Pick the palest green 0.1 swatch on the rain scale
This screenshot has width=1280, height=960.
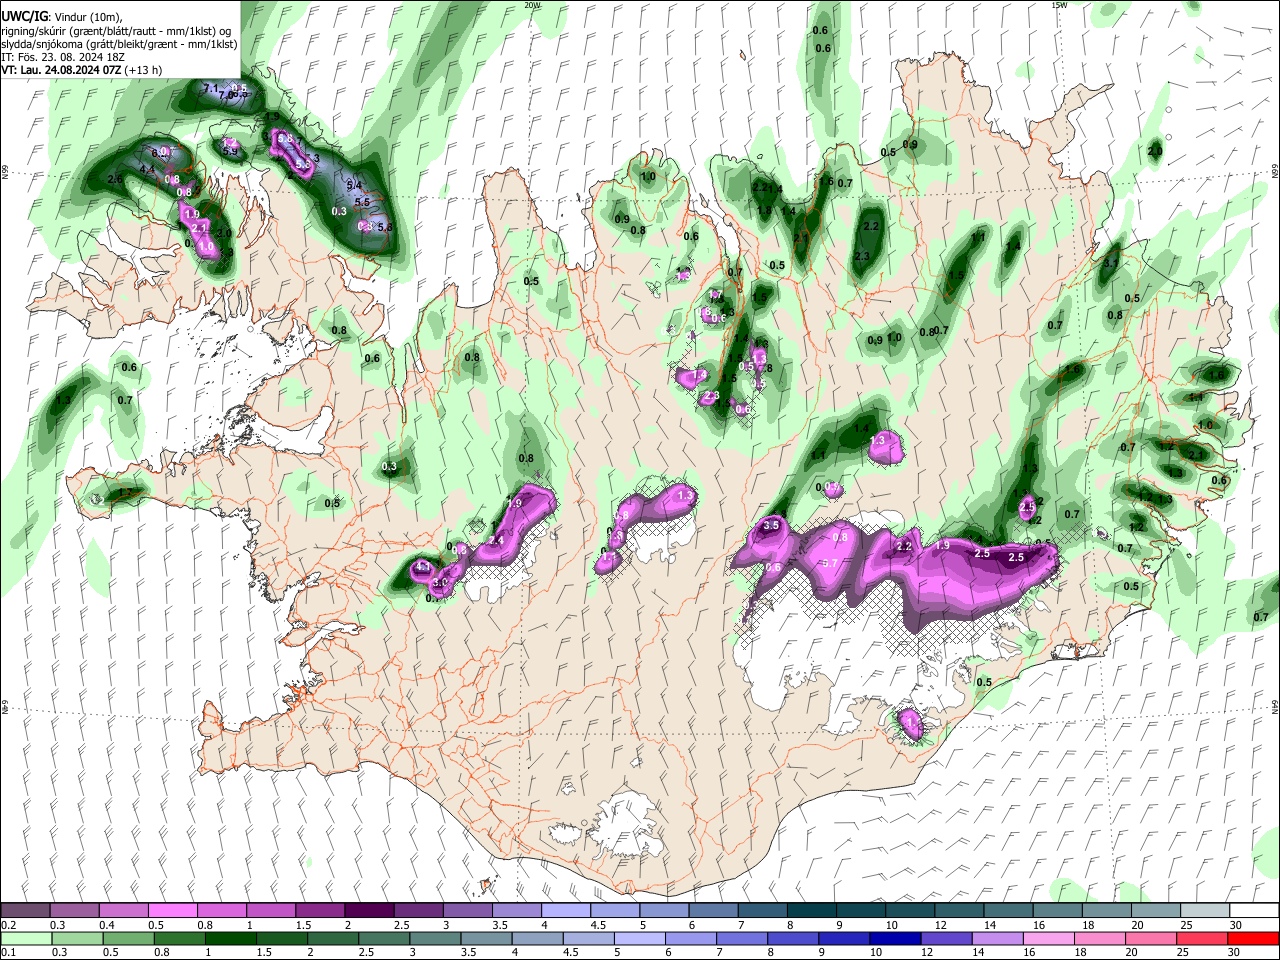click(x=25, y=938)
